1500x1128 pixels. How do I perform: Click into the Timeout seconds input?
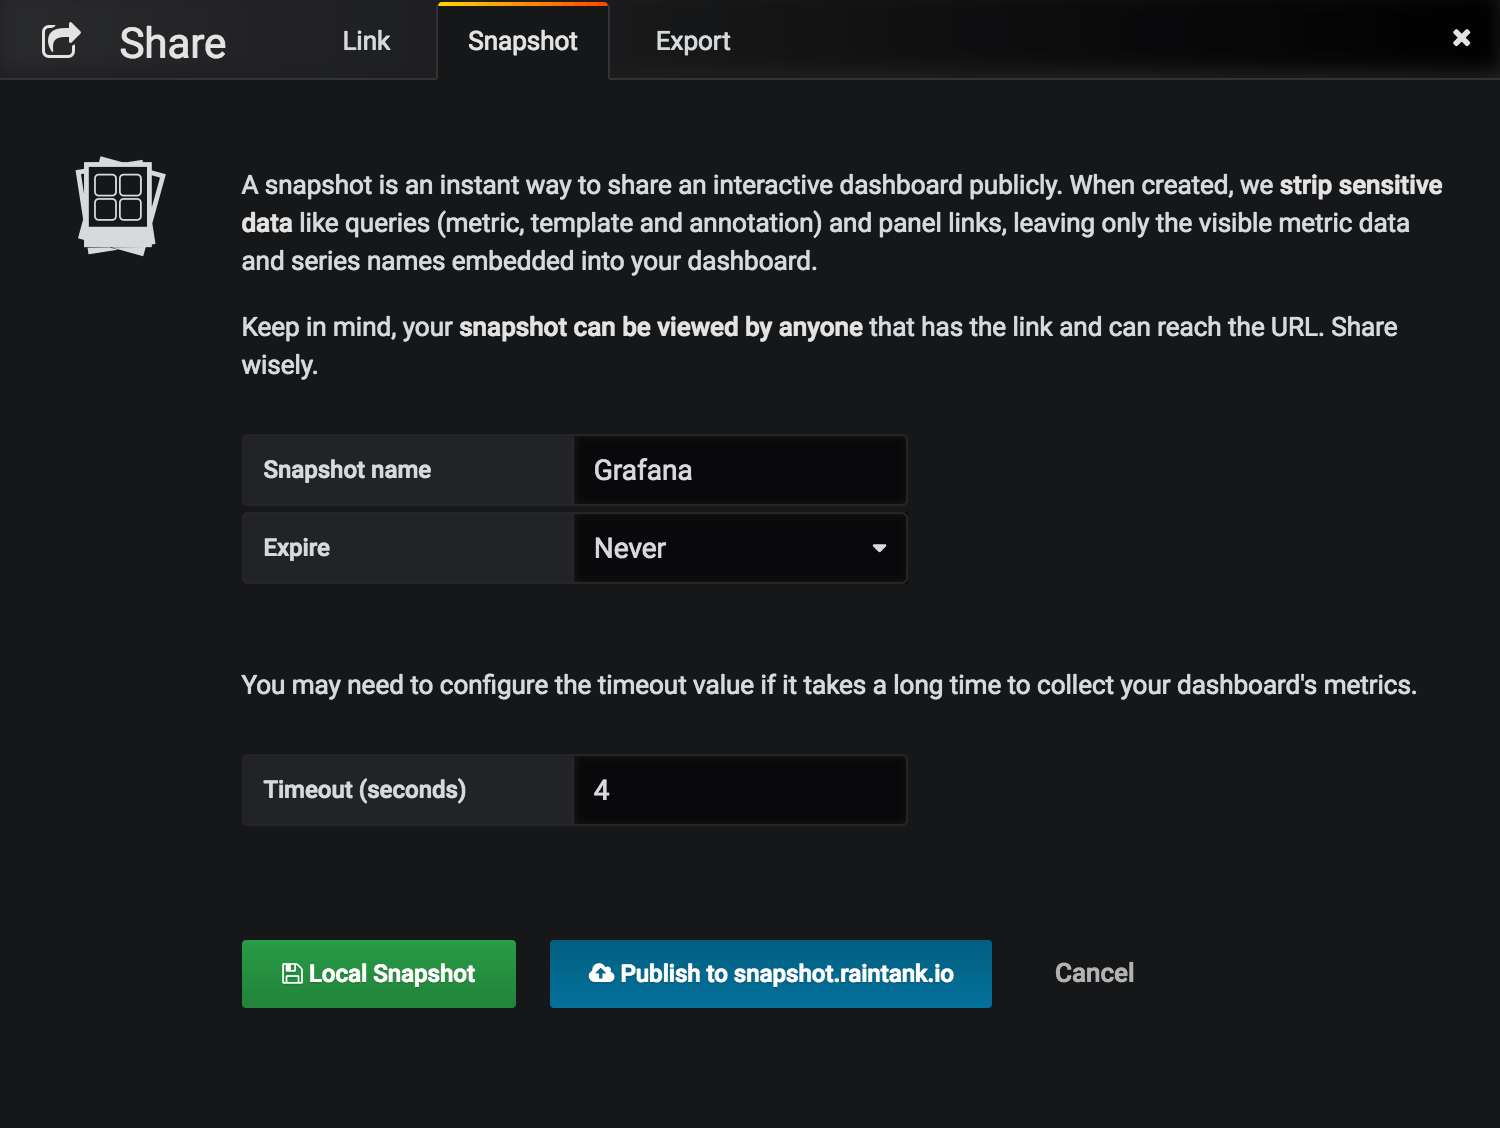(739, 790)
